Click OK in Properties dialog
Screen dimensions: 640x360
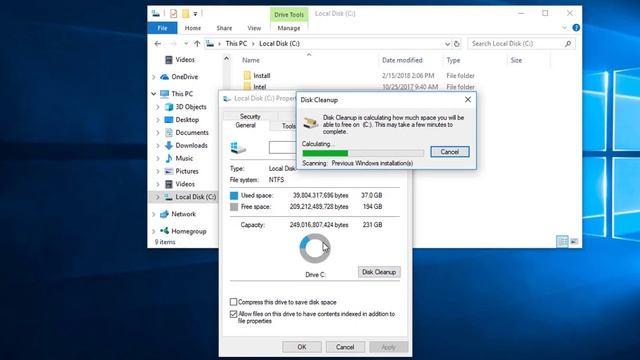[302, 347]
